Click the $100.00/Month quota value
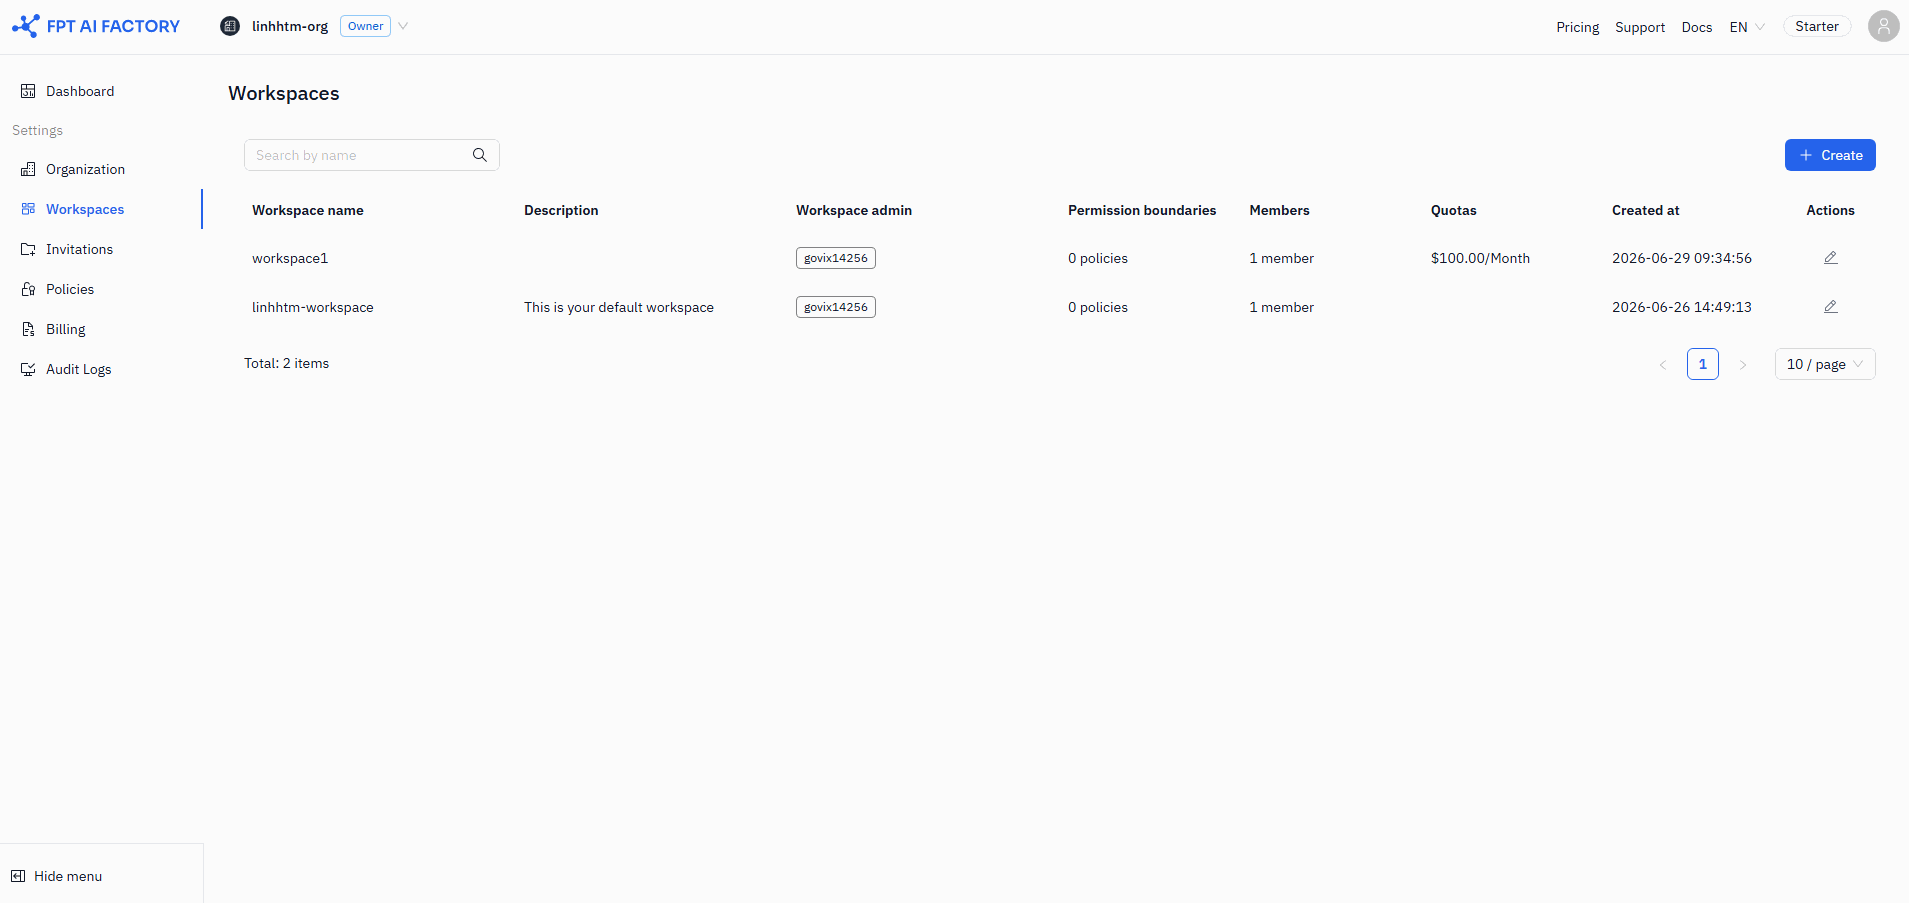 tap(1480, 258)
